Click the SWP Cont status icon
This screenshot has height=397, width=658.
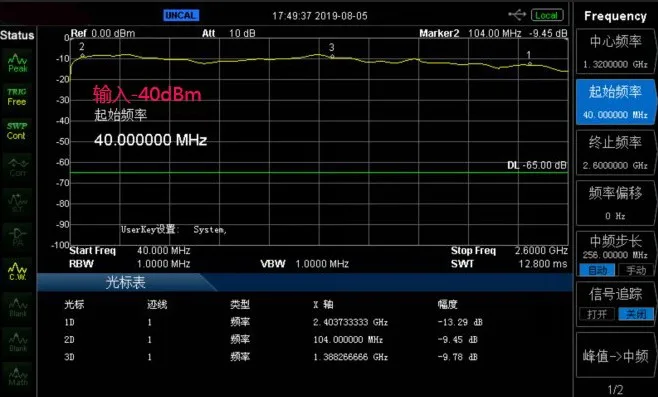pyautogui.click(x=17, y=131)
